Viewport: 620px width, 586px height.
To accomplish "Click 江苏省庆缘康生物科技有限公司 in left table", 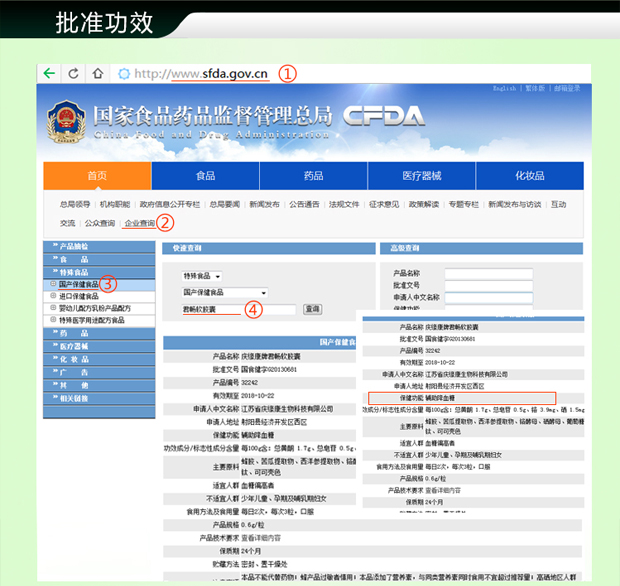I will tap(287, 409).
